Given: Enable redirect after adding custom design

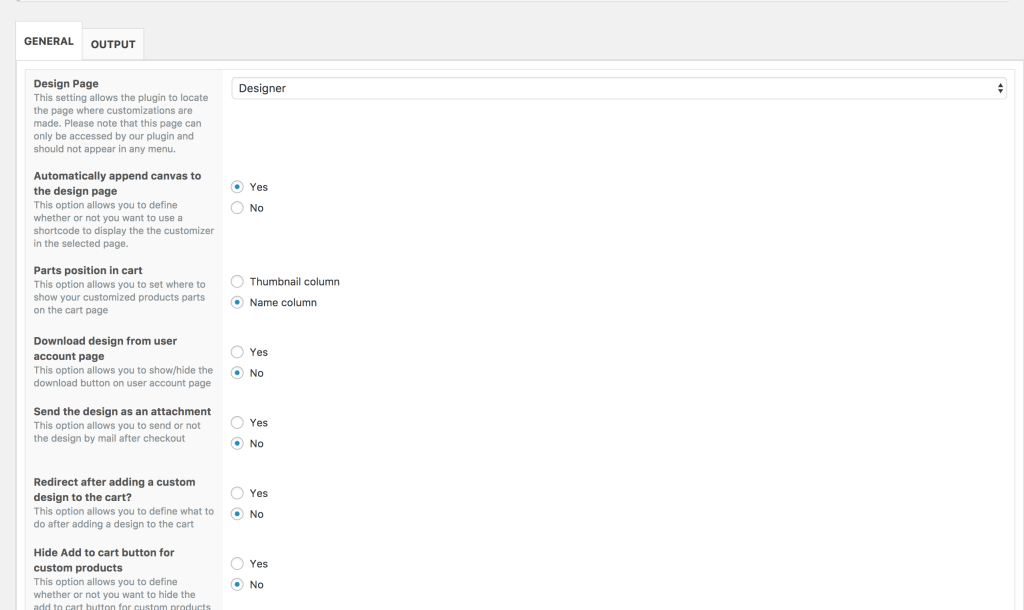Looking at the screenshot, I should (x=237, y=493).
